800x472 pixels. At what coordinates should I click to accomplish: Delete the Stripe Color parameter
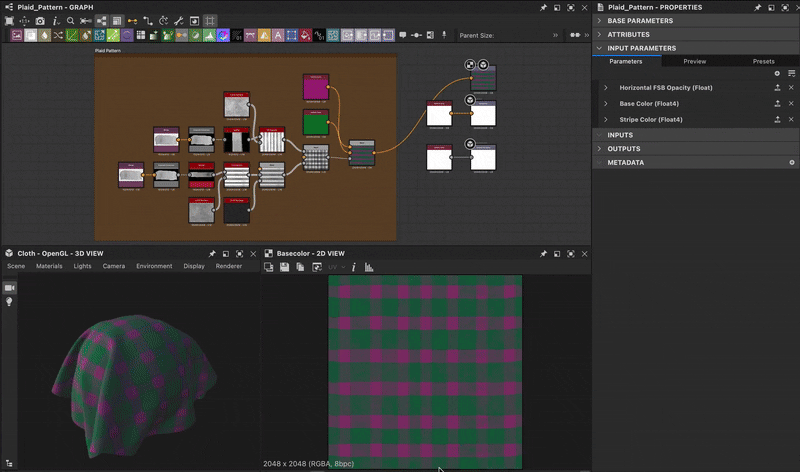click(x=791, y=119)
